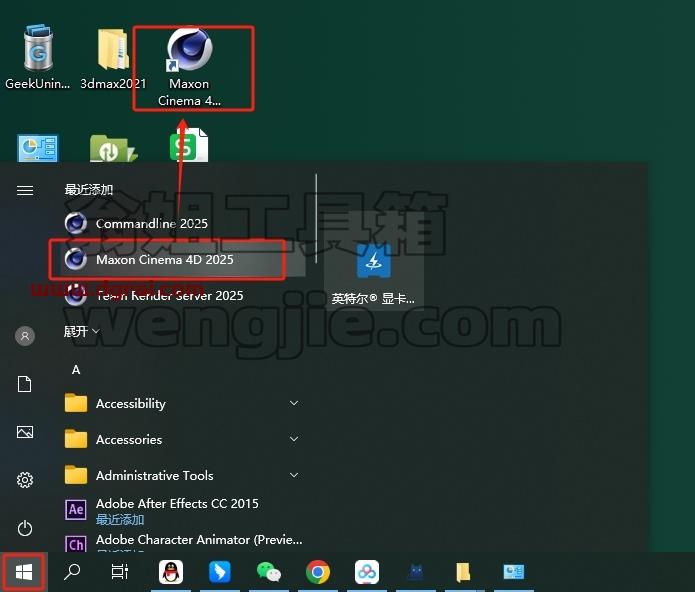Open the GeekUninstaller desktop icon
695x592 pixels.
(38, 57)
